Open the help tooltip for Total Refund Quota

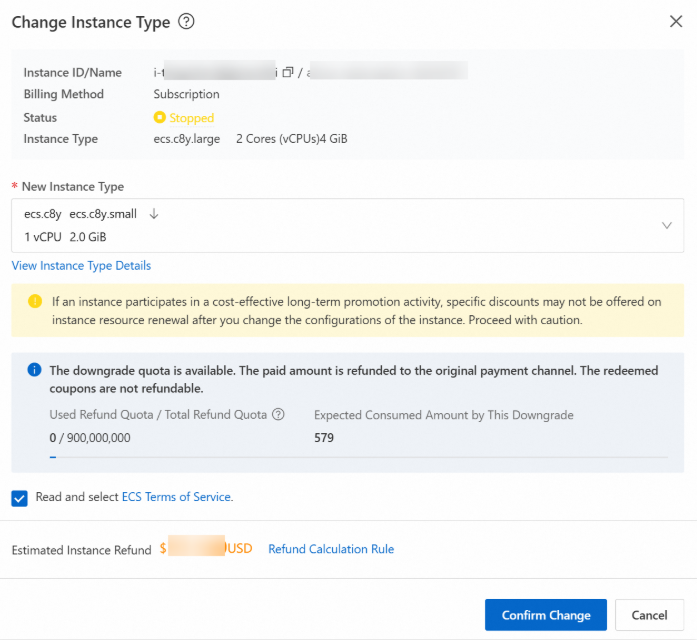click(278, 415)
